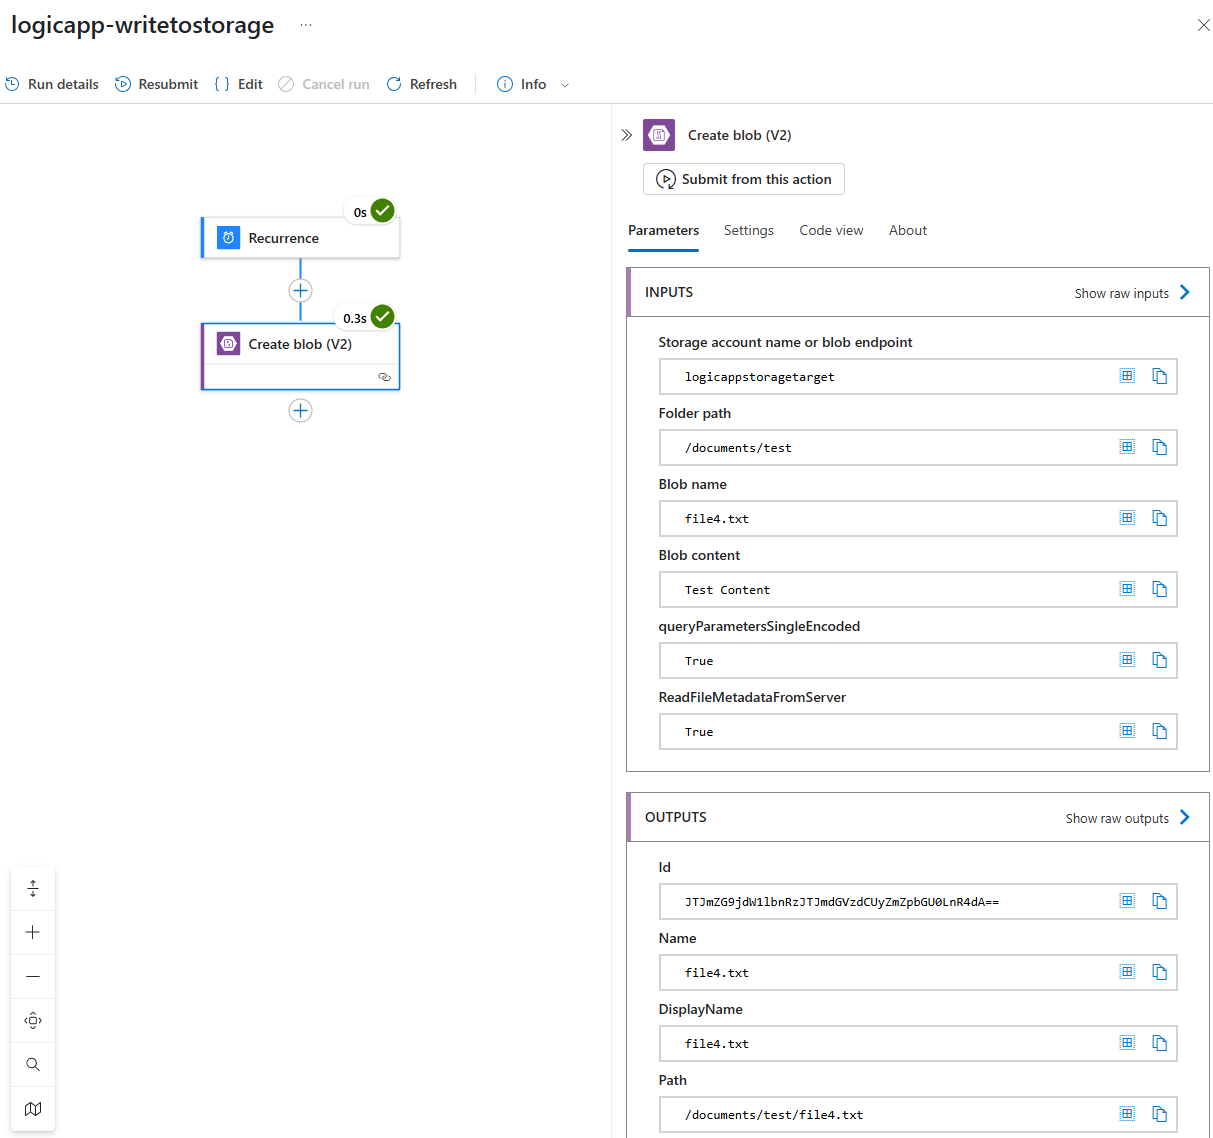Toggle the minimap on the canvas
Screen dimensions: 1213x1138
[33, 1108]
